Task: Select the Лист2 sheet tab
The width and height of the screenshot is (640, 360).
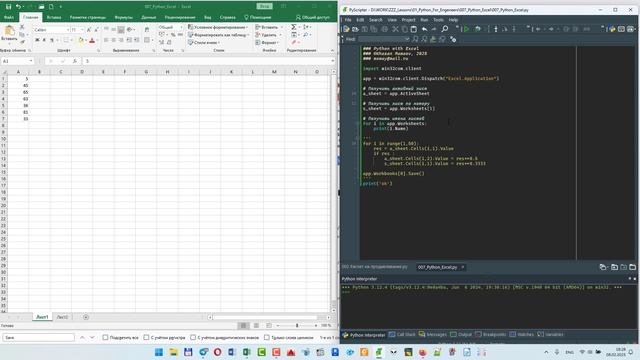Action: coord(62,317)
